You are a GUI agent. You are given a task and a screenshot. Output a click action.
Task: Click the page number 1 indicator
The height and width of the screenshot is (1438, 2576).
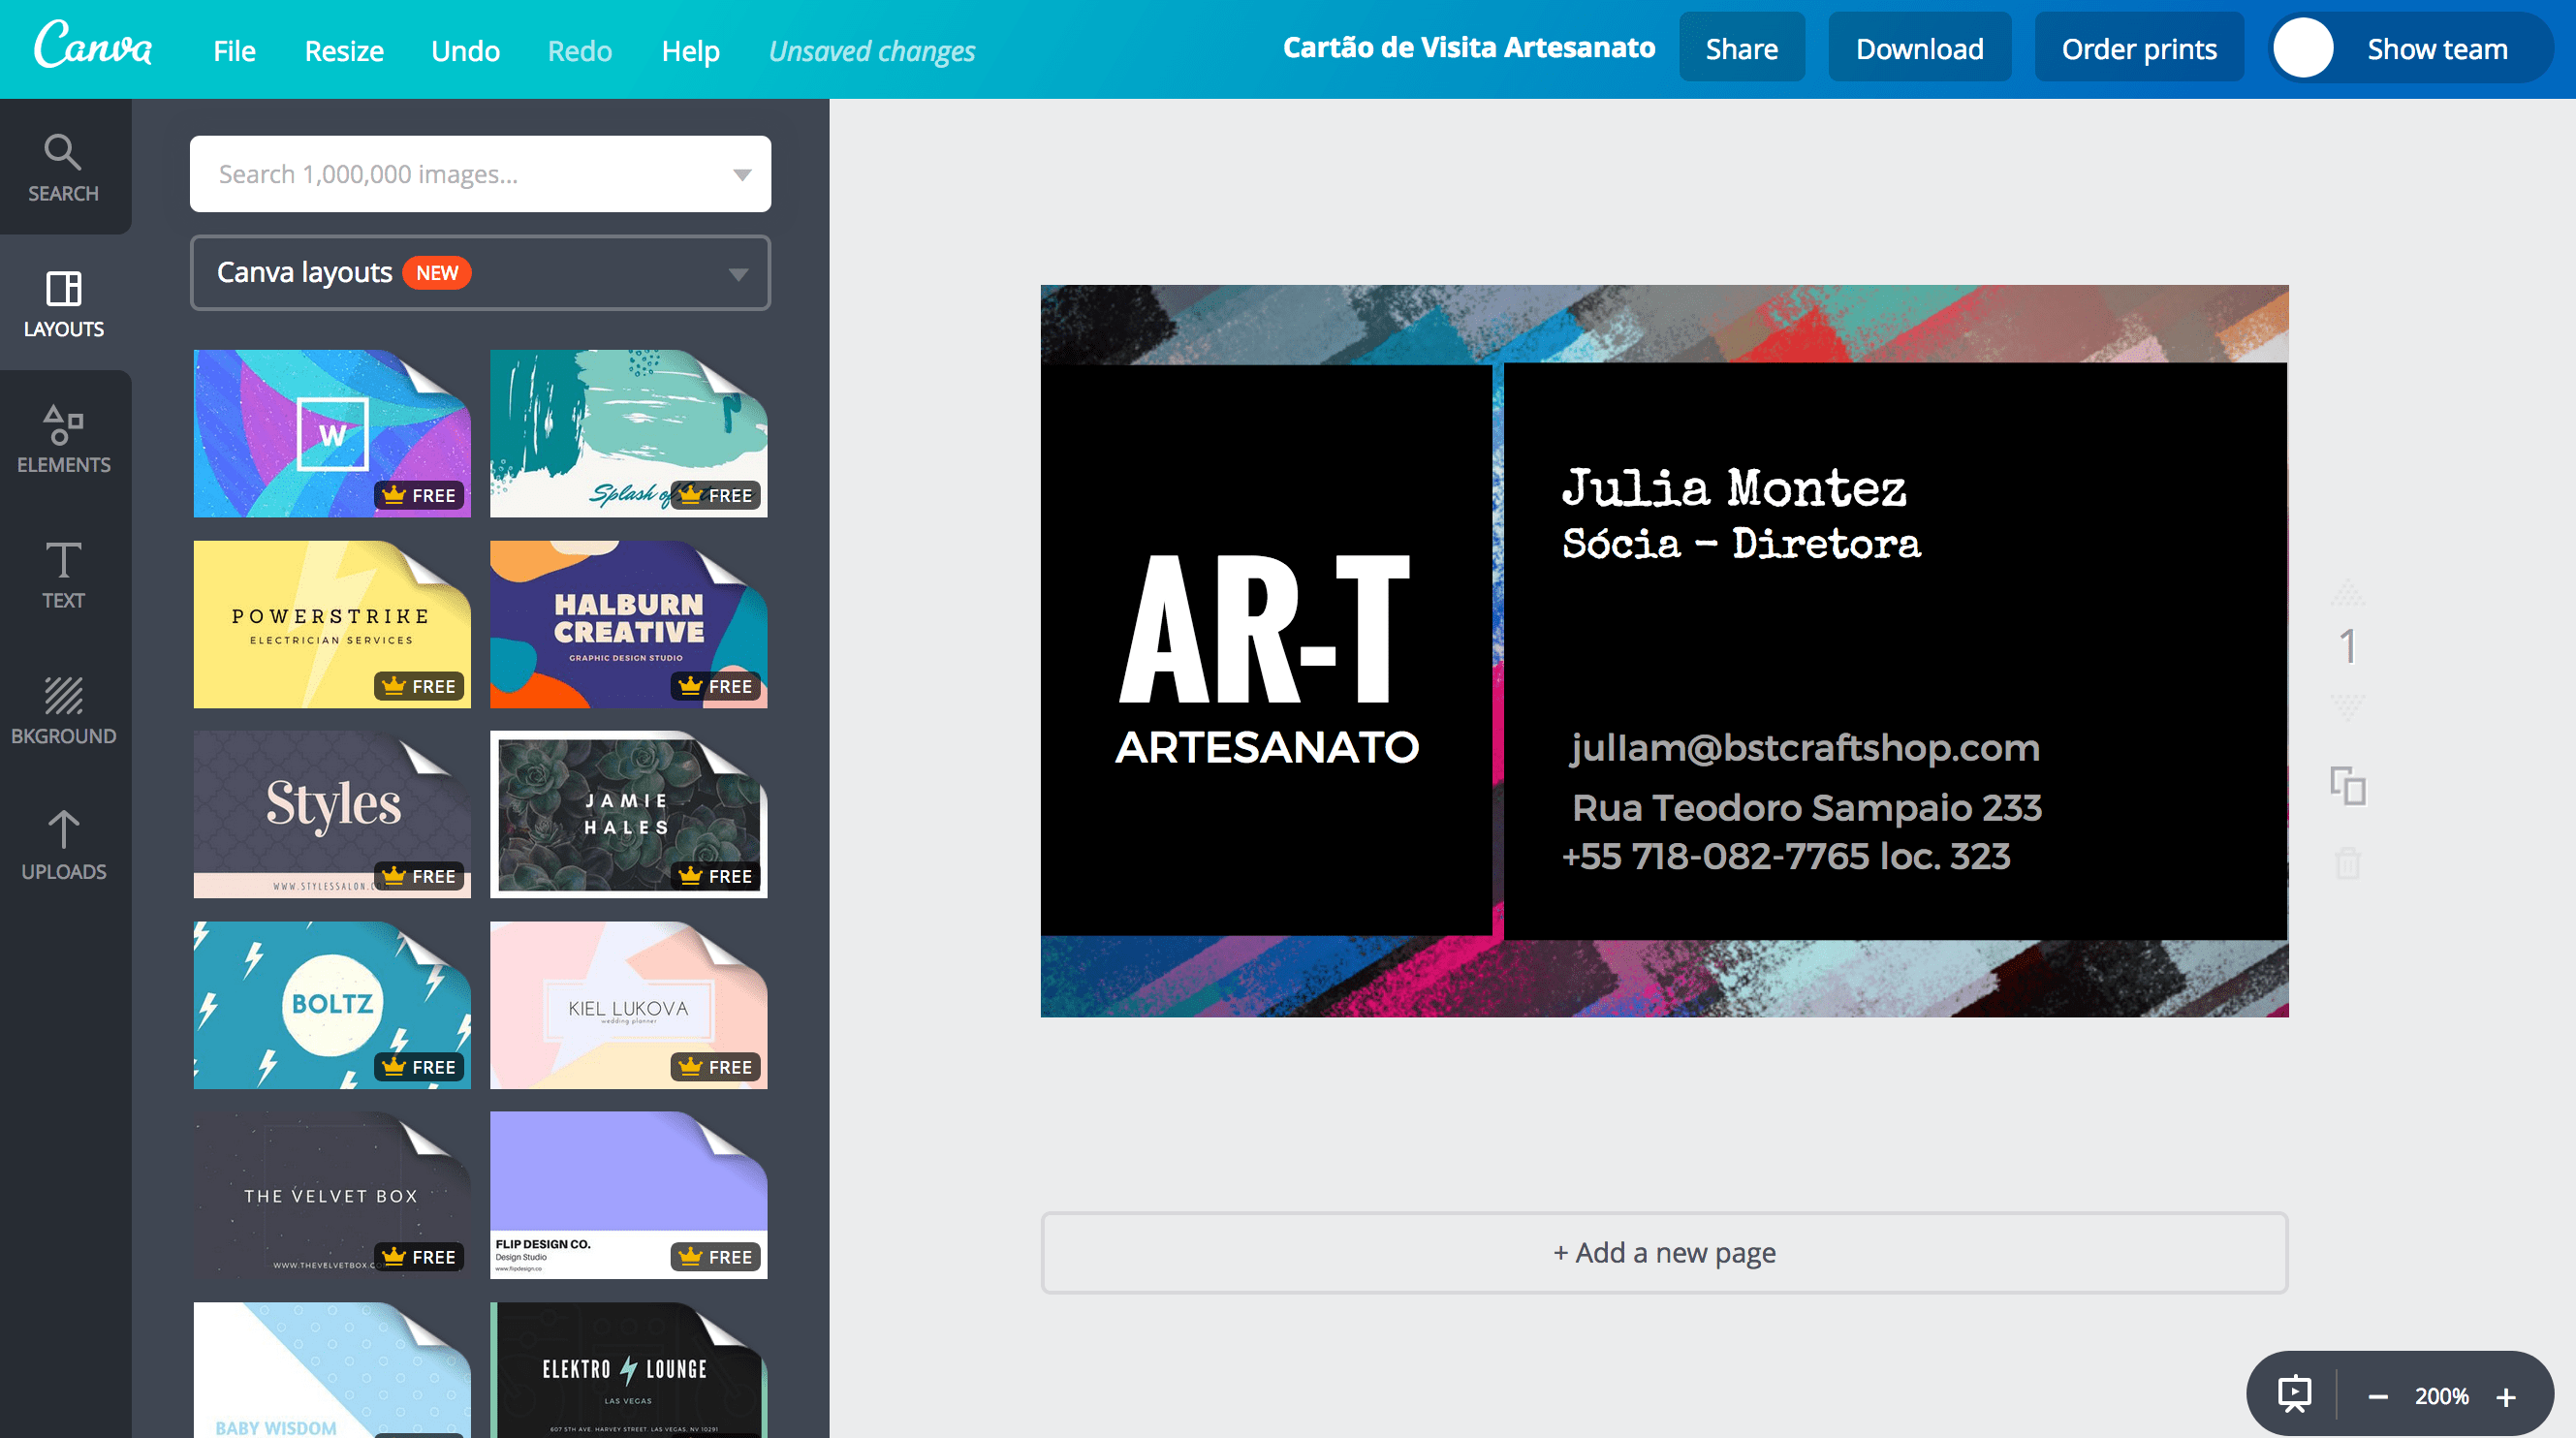[2348, 648]
